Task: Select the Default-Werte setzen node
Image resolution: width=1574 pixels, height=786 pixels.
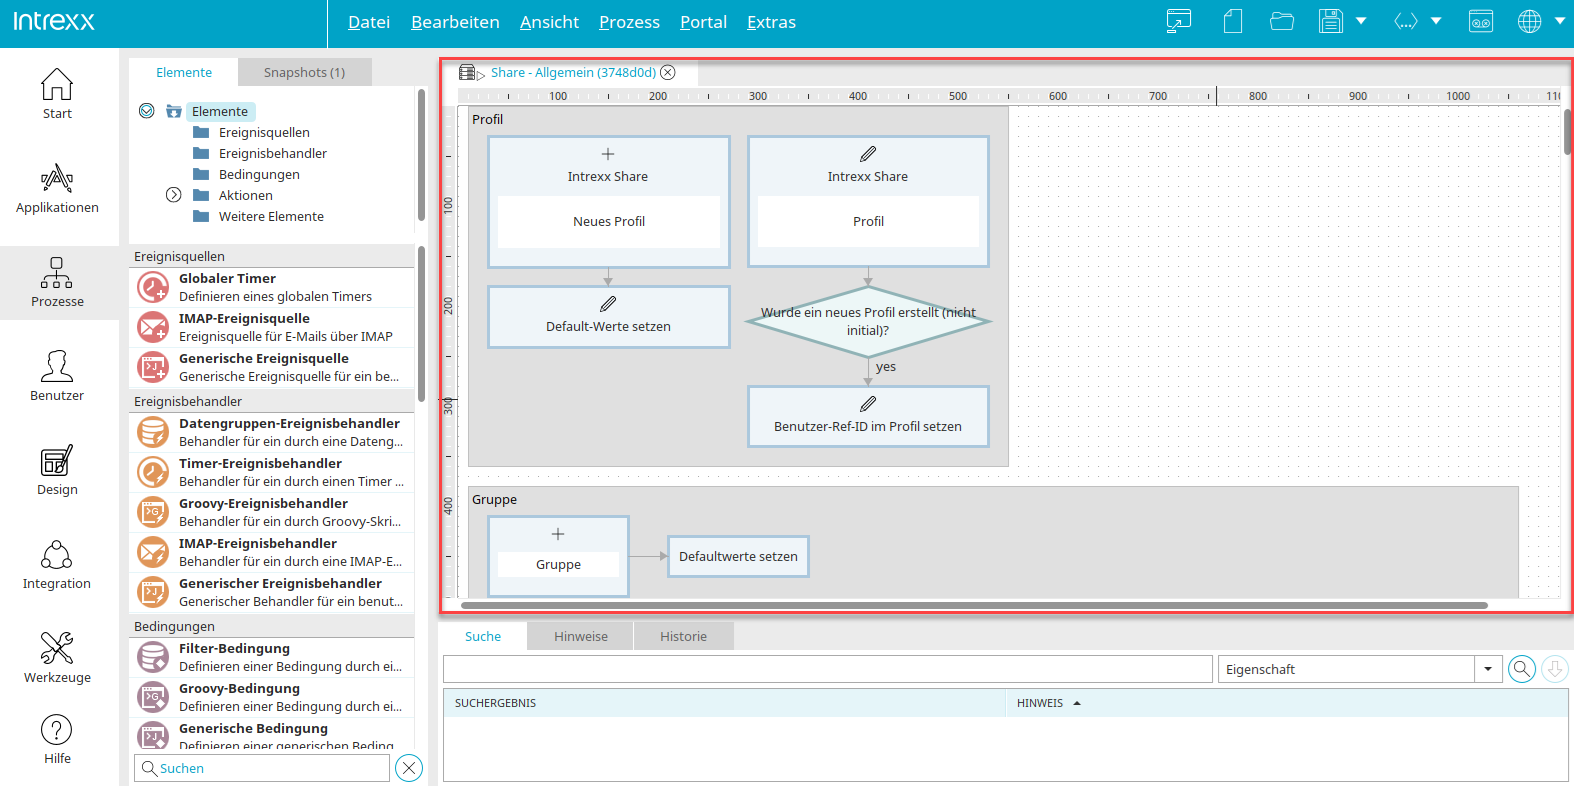Action: pos(608,317)
